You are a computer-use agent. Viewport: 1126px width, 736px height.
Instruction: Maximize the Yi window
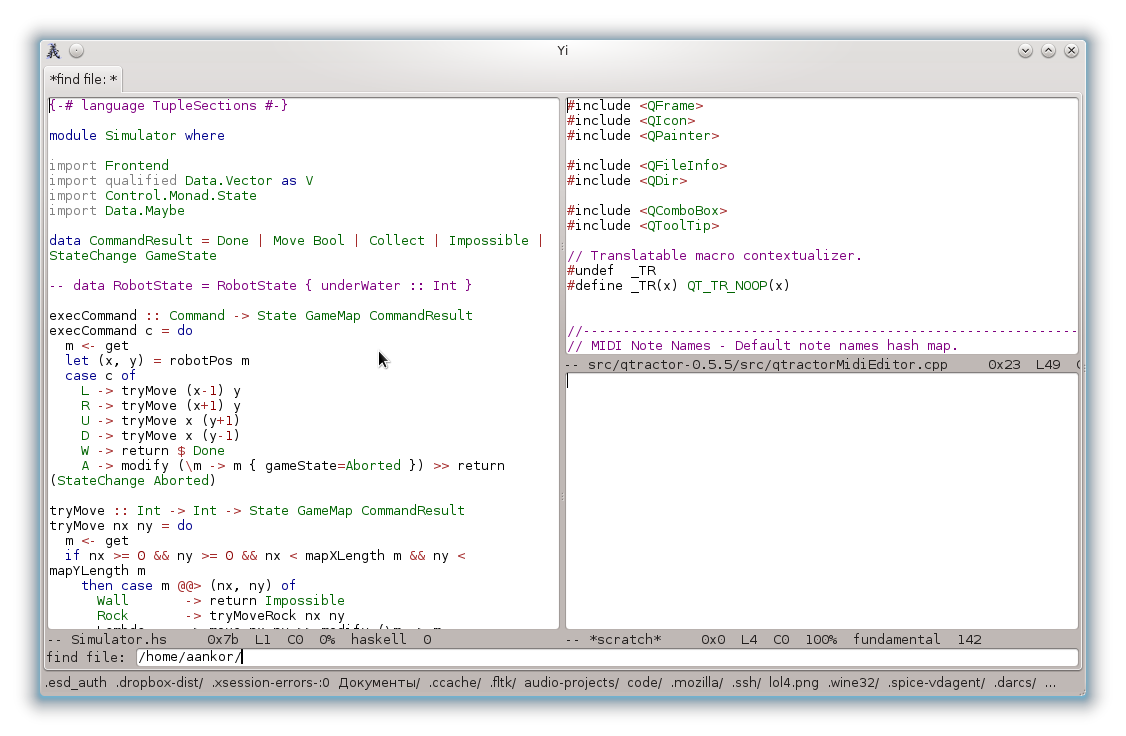pyautogui.click(x=1048, y=51)
